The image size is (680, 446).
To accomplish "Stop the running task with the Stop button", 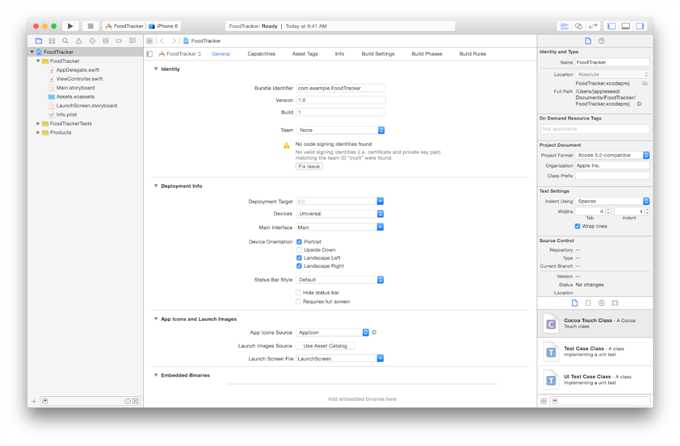I will (x=91, y=26).
